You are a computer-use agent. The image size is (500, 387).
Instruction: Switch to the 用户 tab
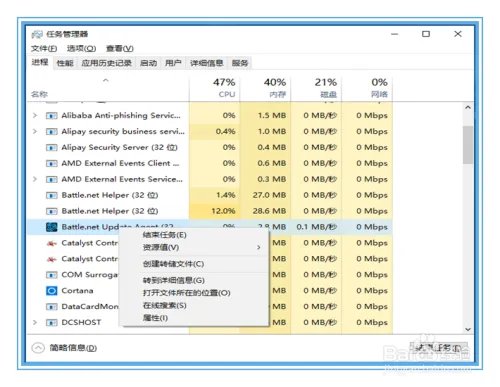[173, 63]
